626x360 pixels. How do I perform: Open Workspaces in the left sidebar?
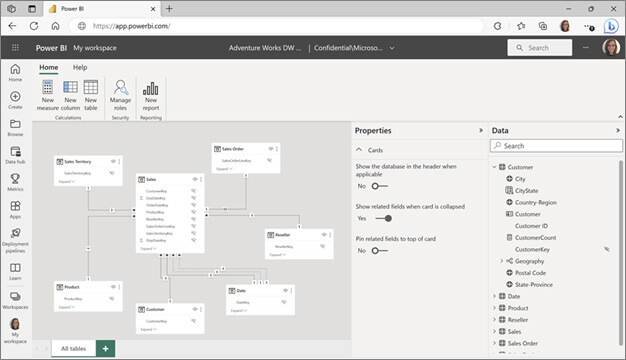(15, 300)
